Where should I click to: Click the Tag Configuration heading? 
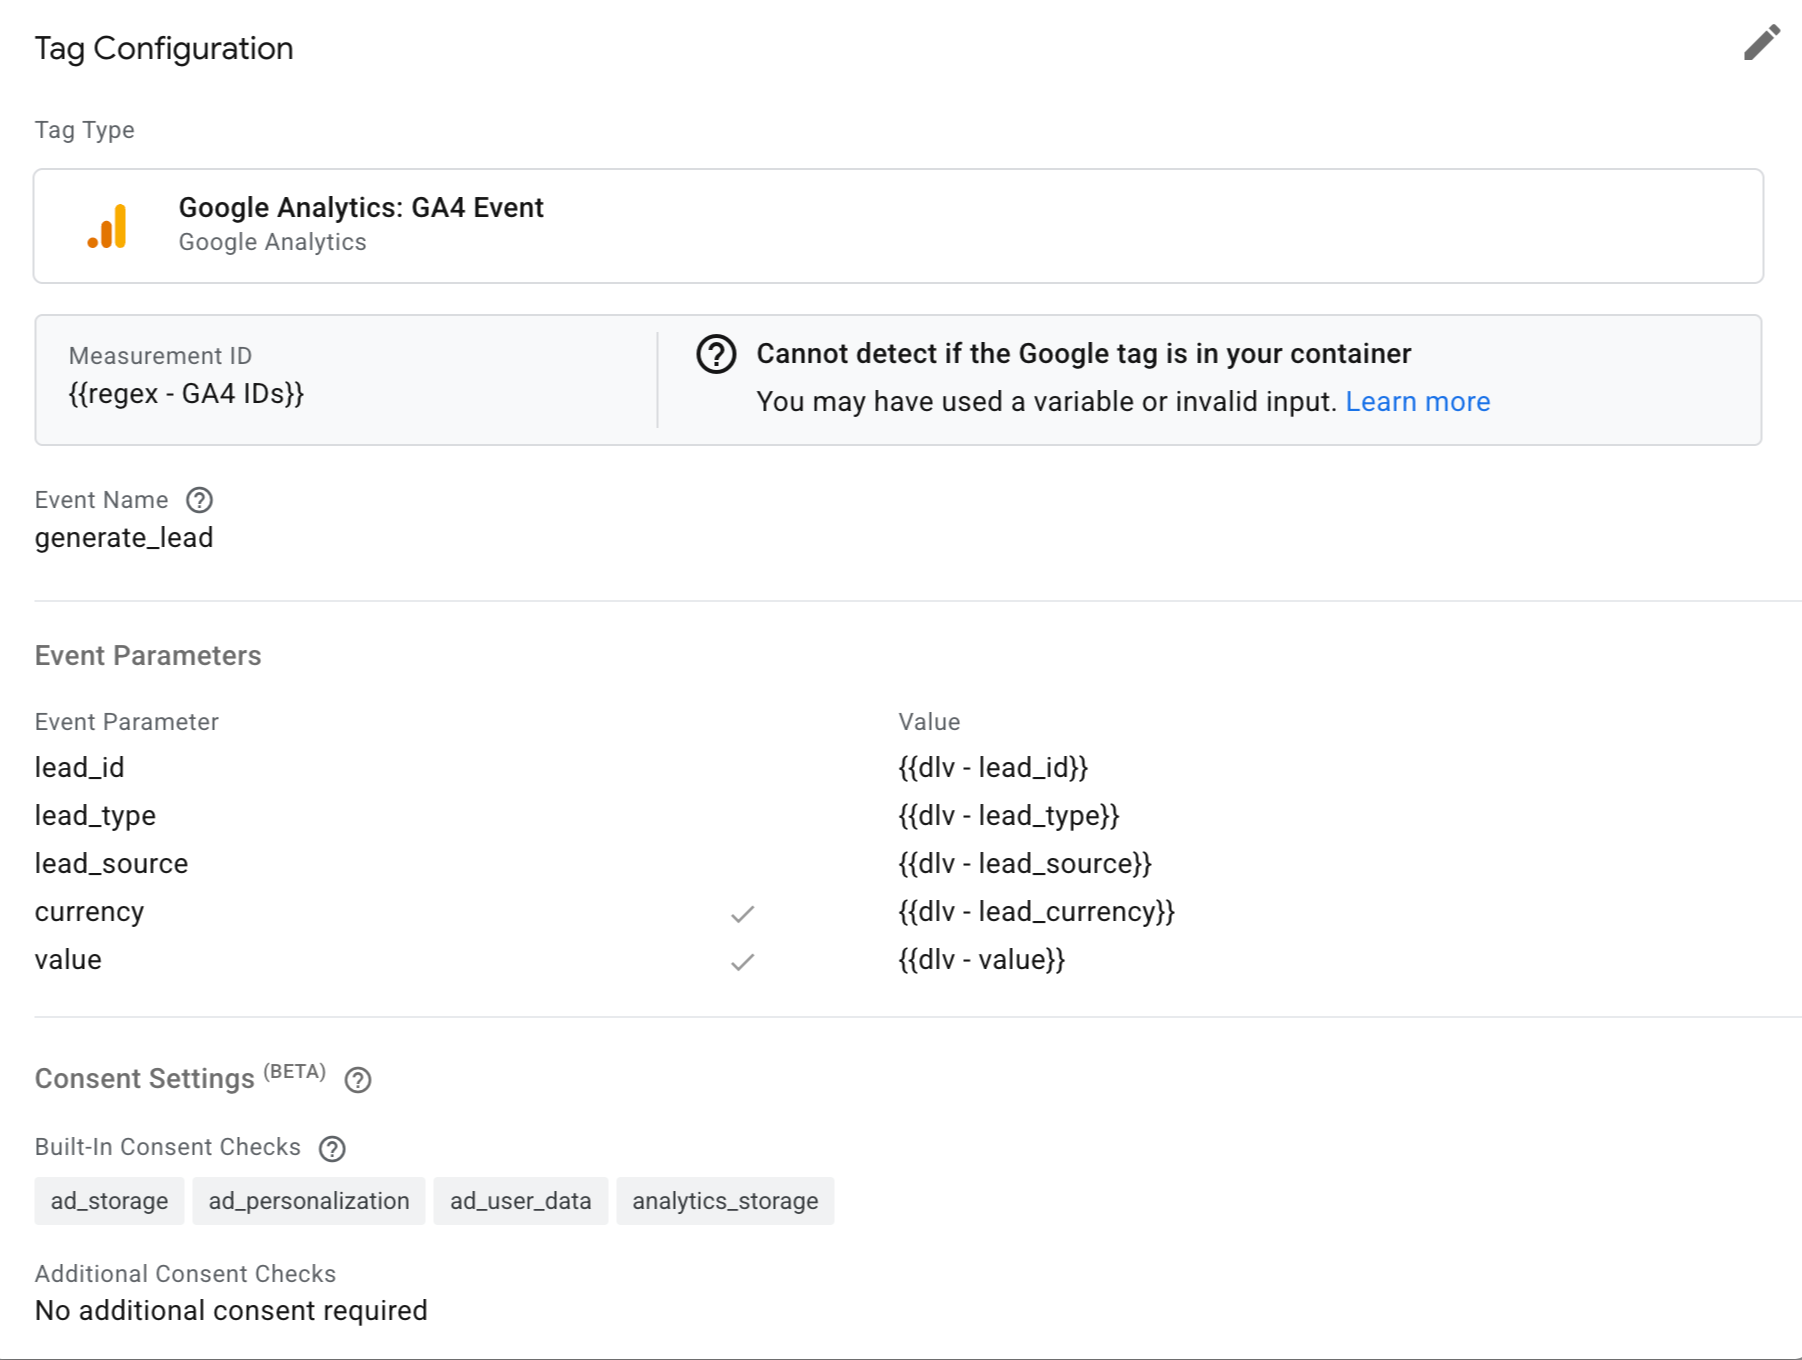point(164,48)
